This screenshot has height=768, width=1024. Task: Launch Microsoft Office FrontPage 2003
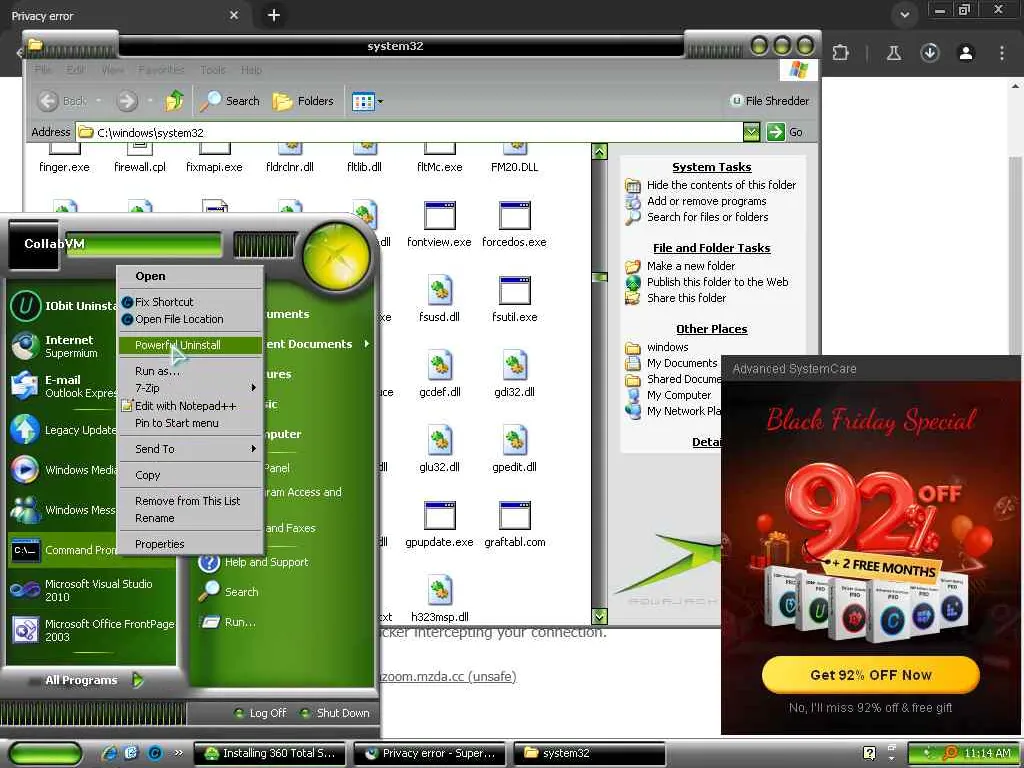pos(91,630)
